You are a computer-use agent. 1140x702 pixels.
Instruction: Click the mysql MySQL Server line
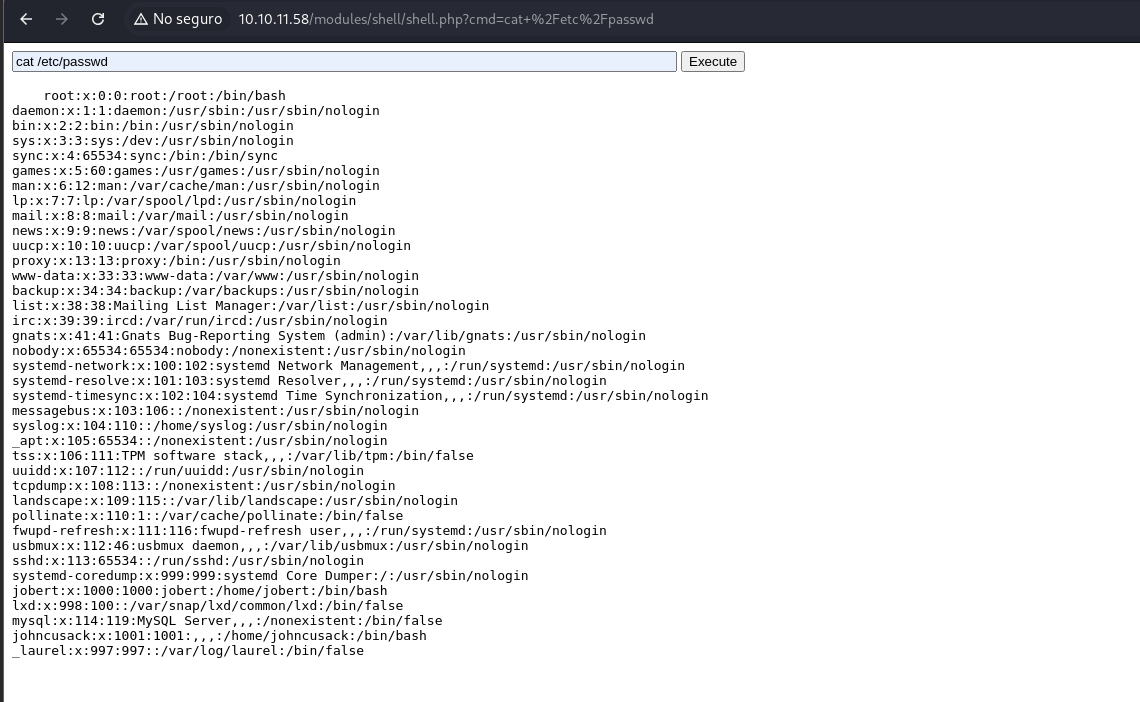(x=226, y=621)
